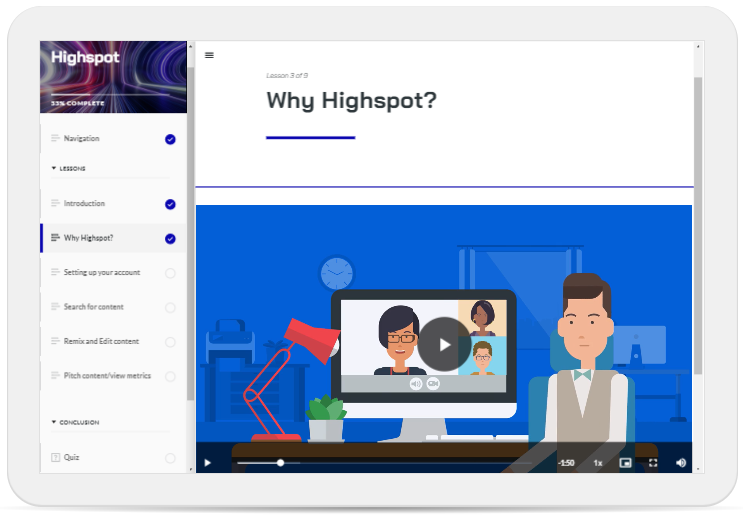
Task: Click the Lesson 3 of 9 label
Action: click(x=287, y=75)
